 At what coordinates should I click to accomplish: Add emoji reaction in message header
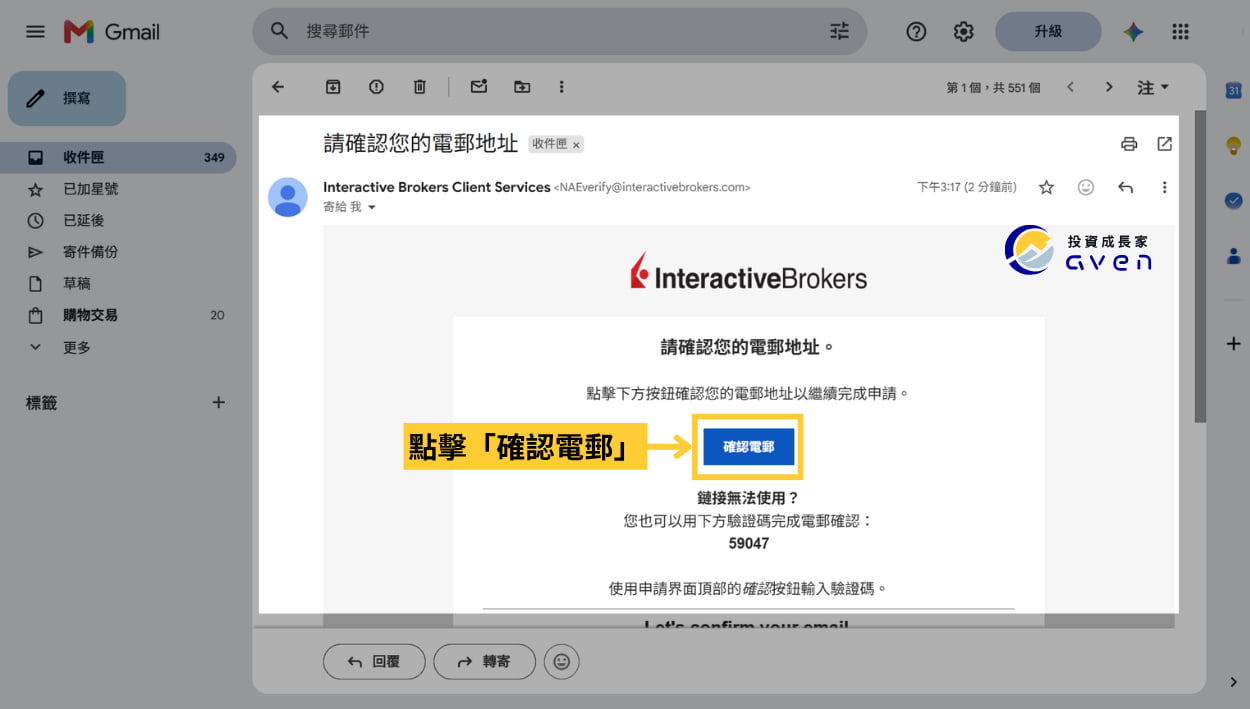(x=1086, y=187)
